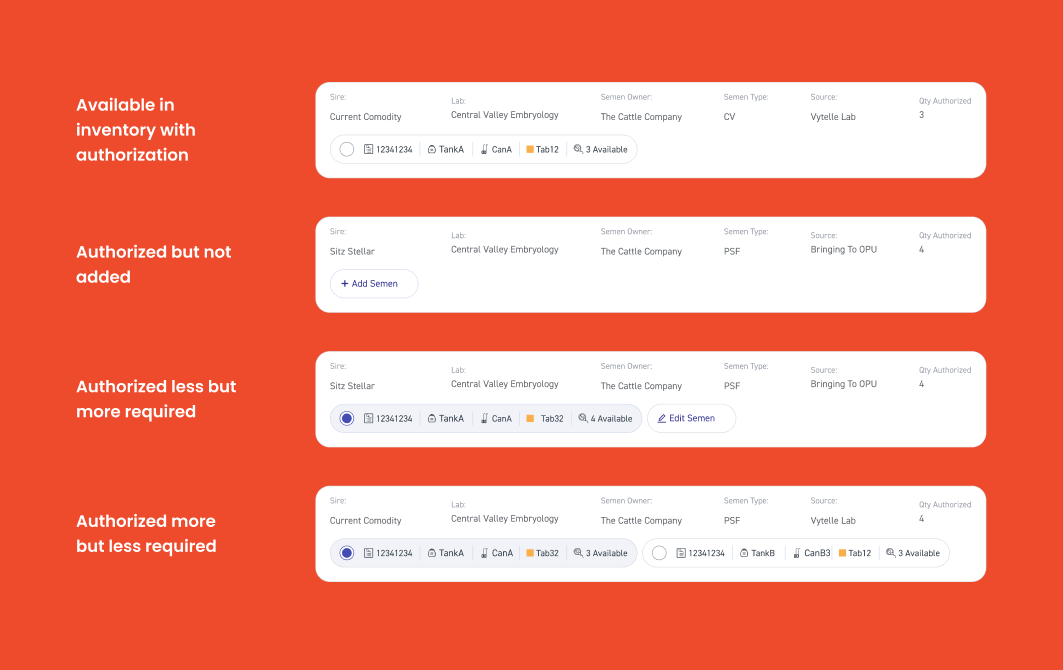Choose the TankB inventory radio button
This screenshot has height=670, width=1063.
tap(659, 553)
